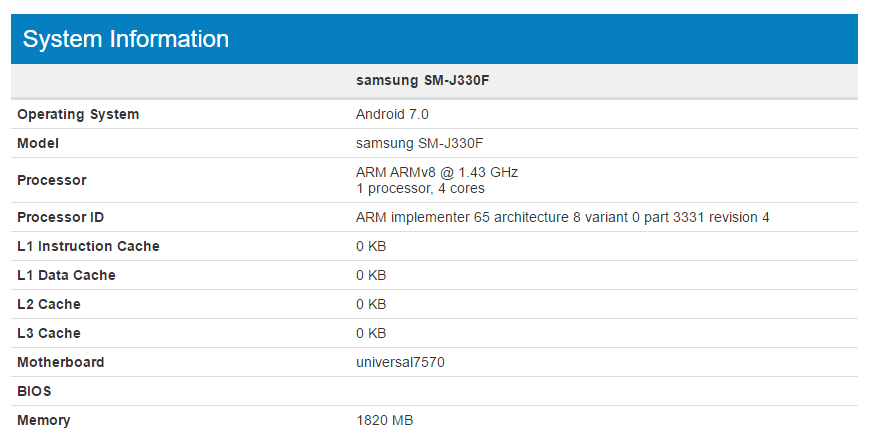Select the L1 Data Cache label
The width and height of the screenshot is (874, 439).
point(66,276)
